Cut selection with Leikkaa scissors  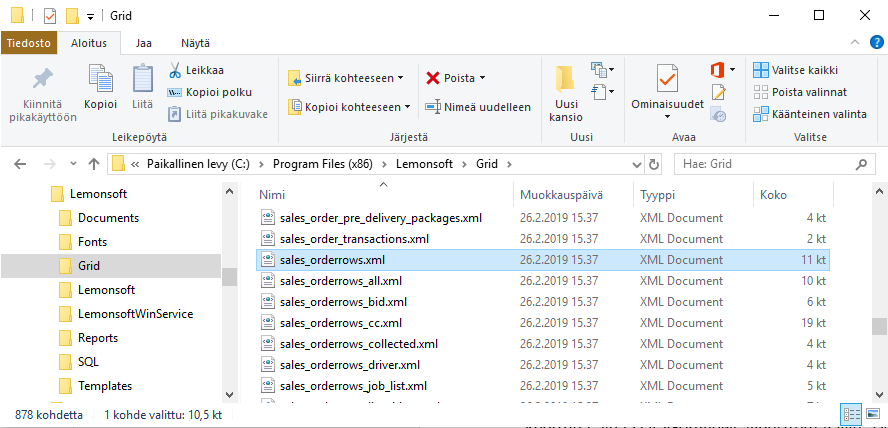click(x=197, y=70)
